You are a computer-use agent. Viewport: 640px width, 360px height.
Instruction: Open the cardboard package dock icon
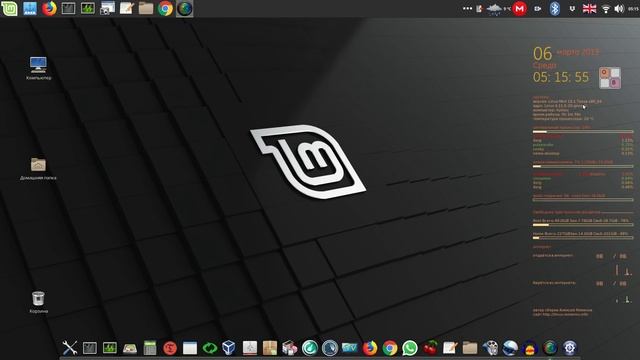point(270,348)
